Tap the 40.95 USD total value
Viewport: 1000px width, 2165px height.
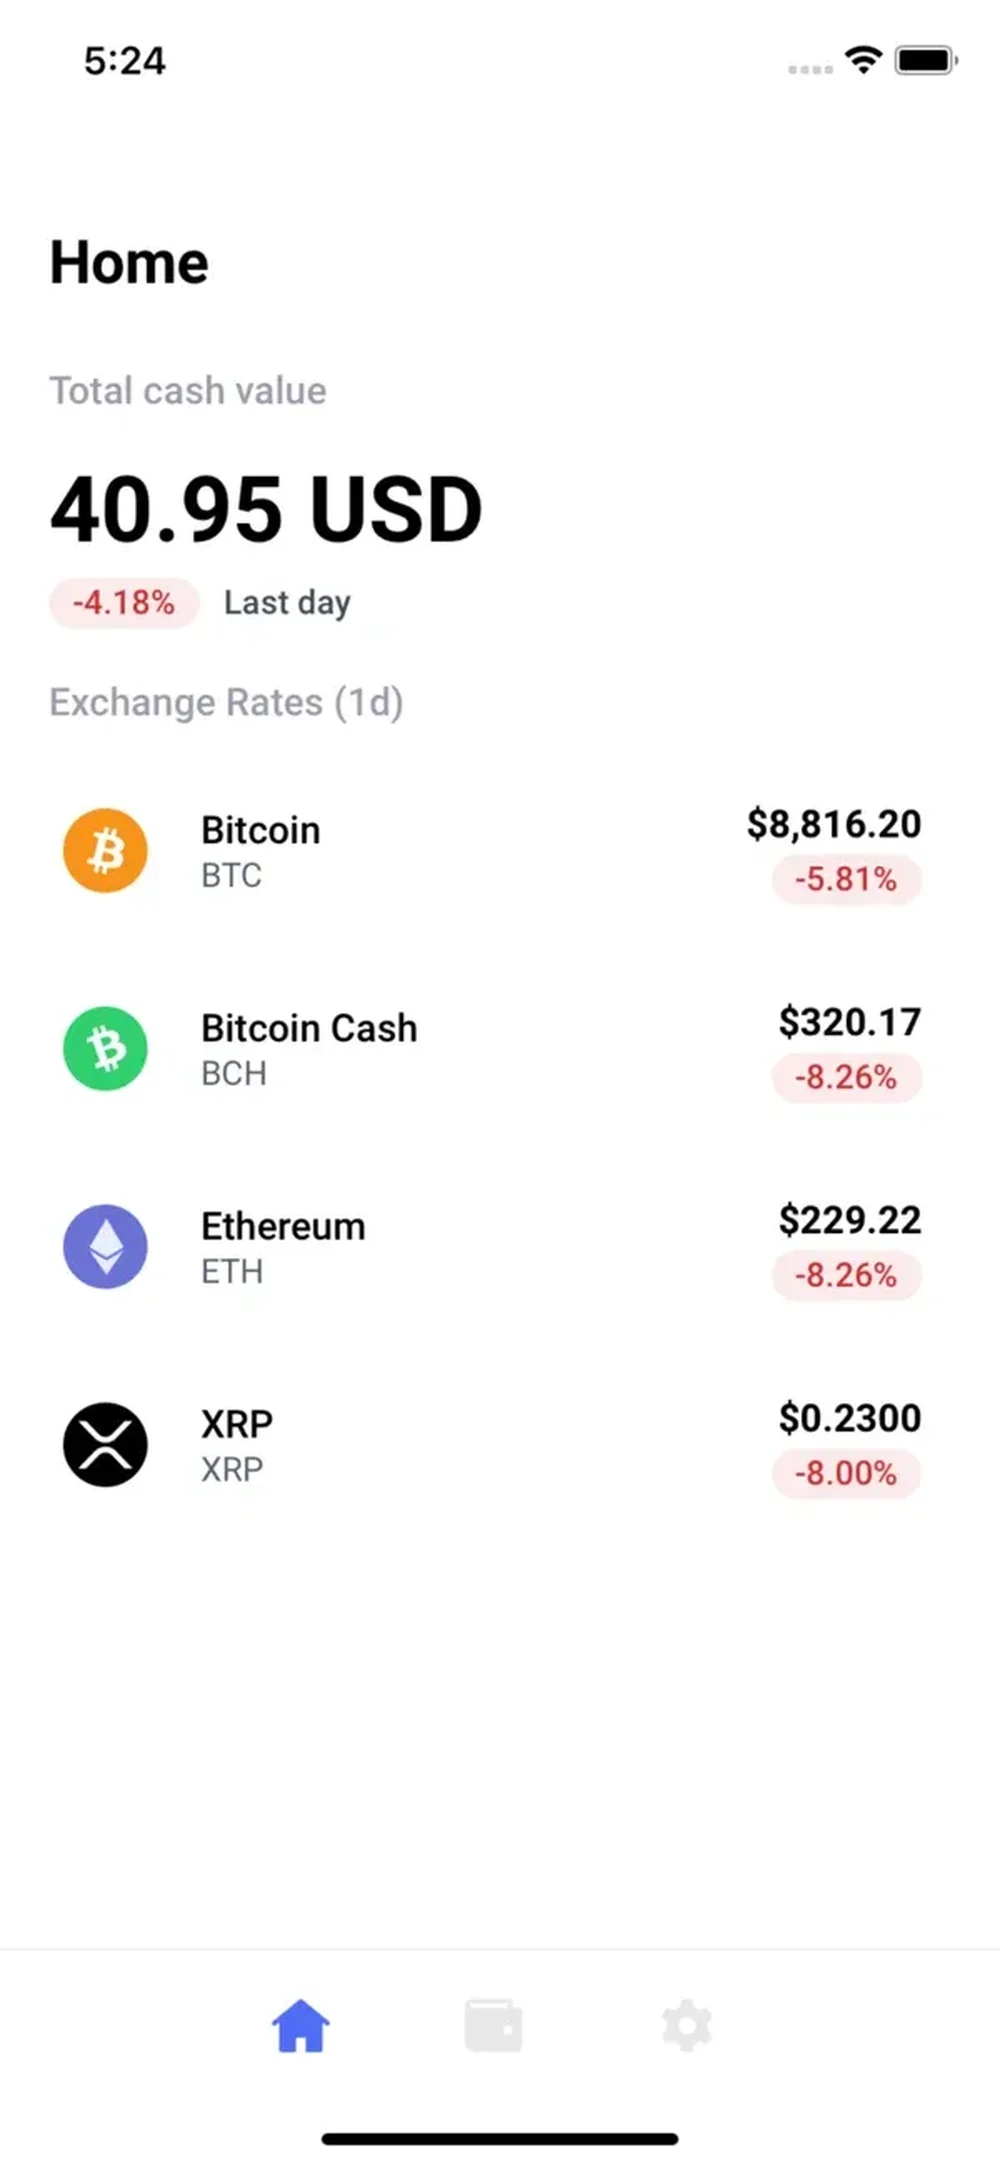click(x=266, y=509)
